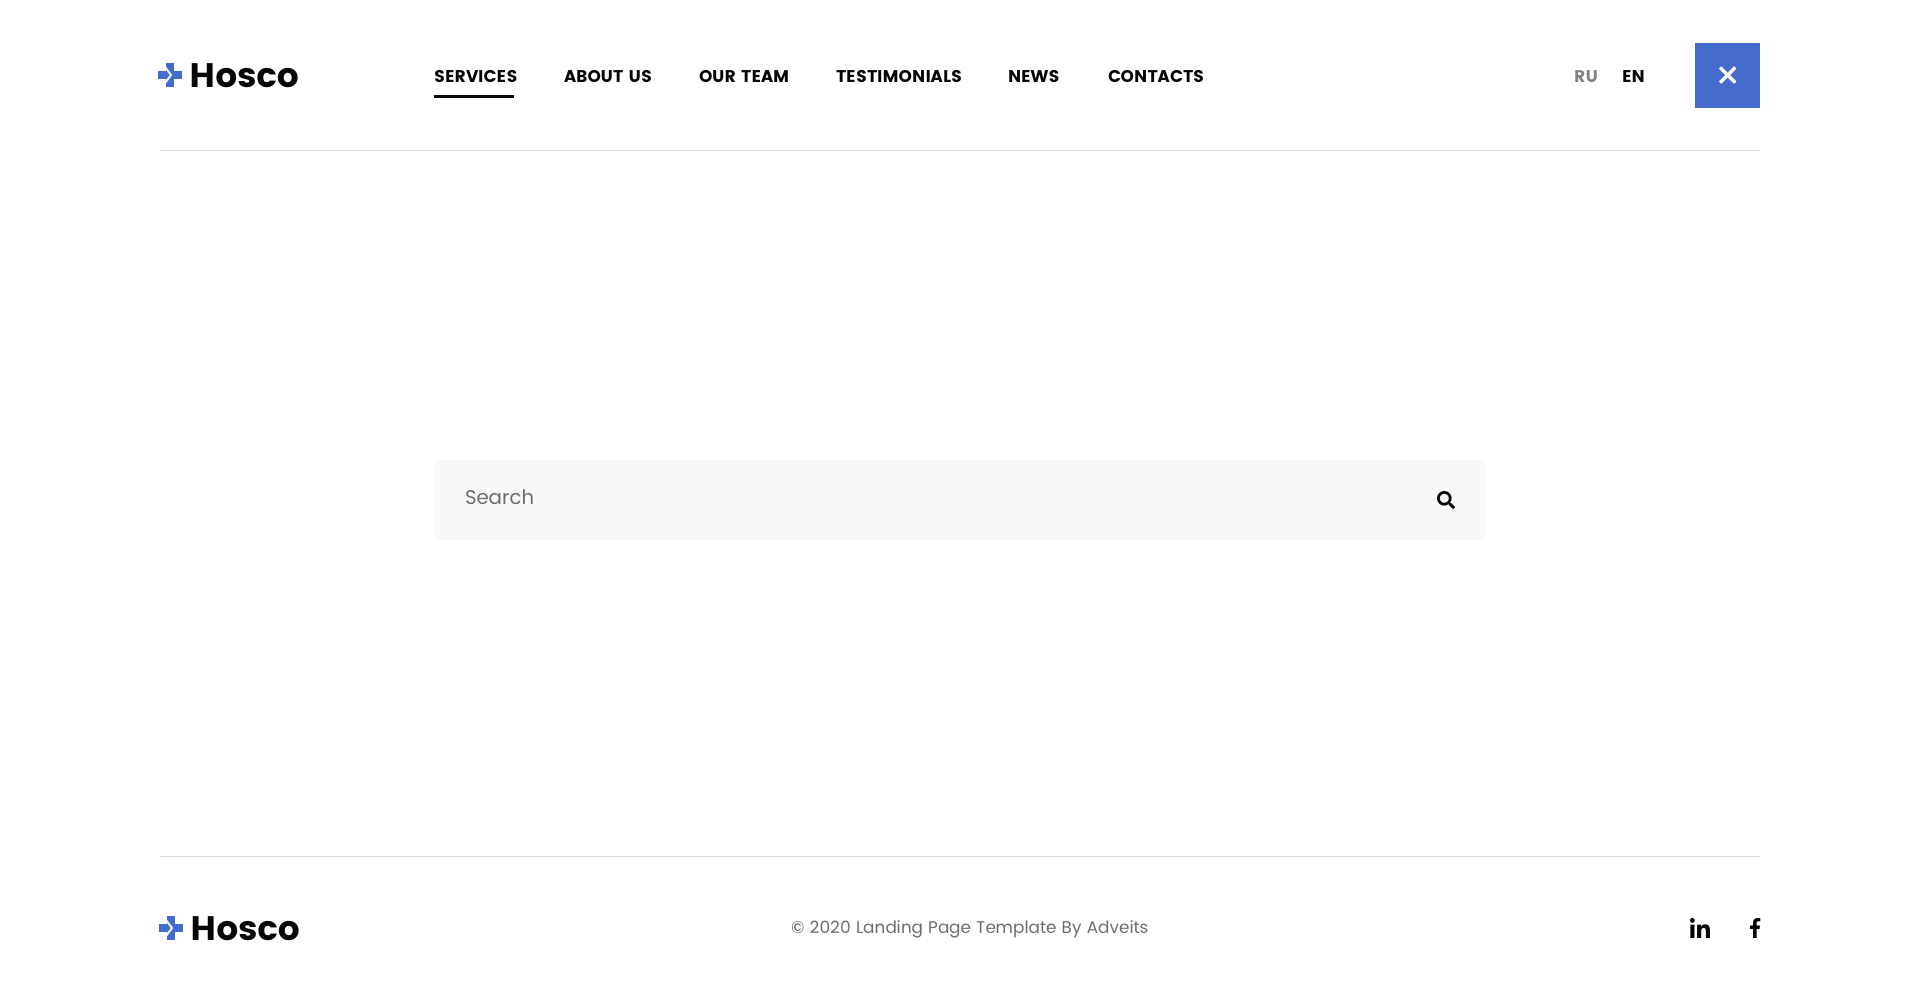Switch language to RU

pos(1585,76)
